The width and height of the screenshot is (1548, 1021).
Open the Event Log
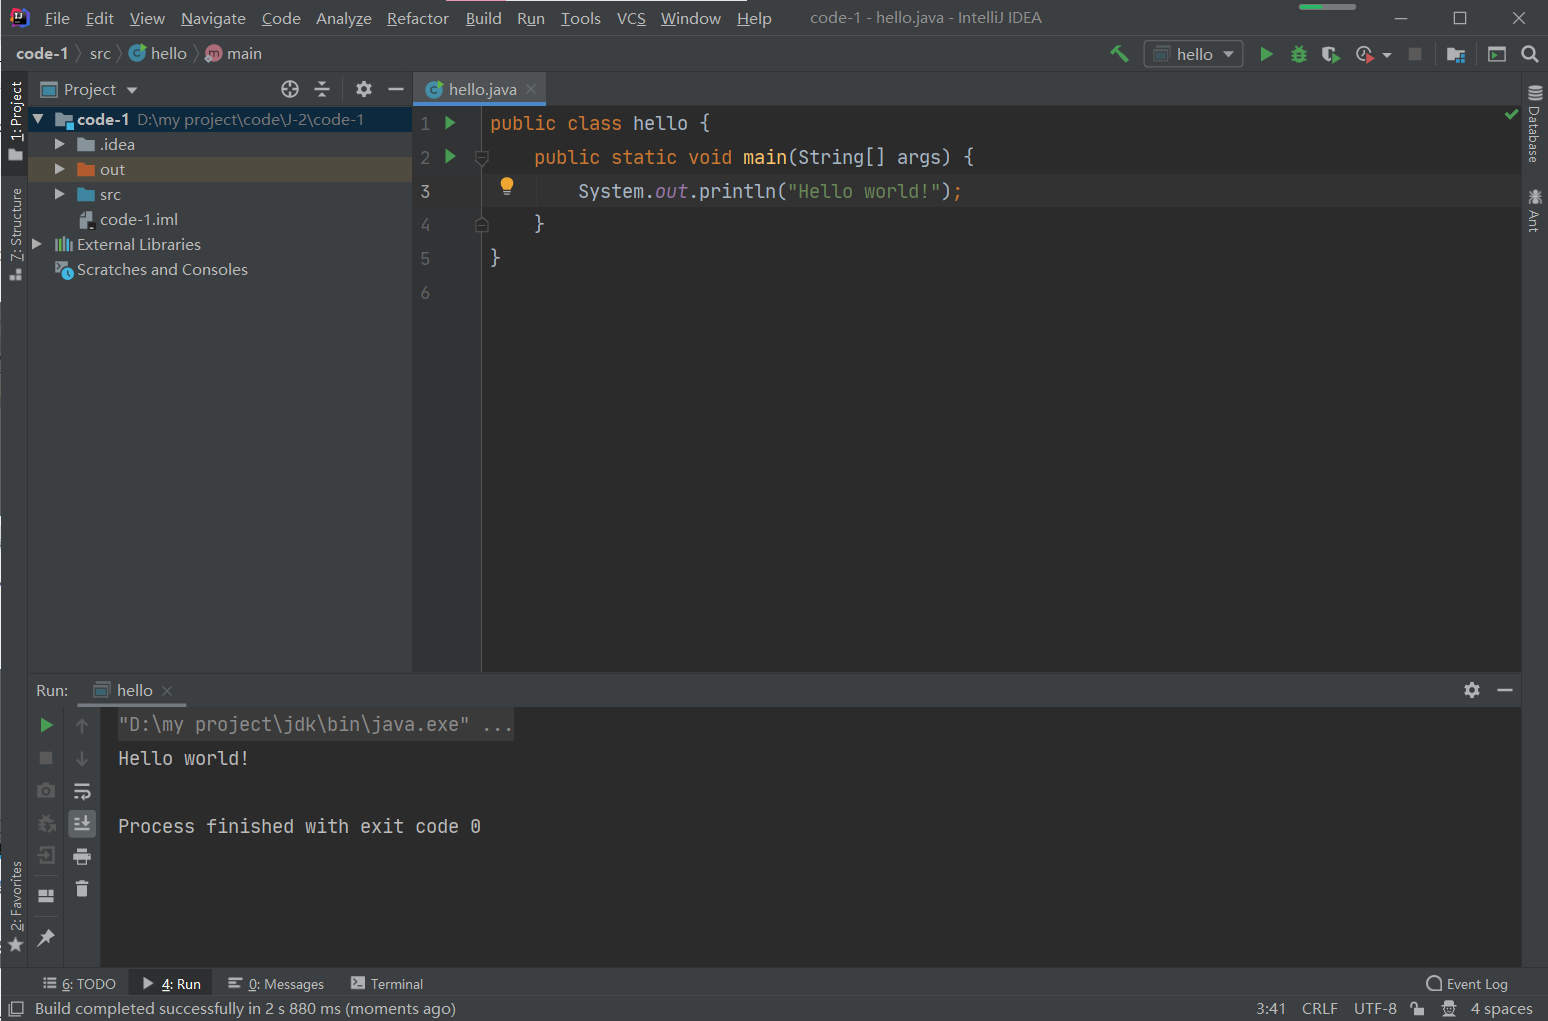(x=1467, y=984)
